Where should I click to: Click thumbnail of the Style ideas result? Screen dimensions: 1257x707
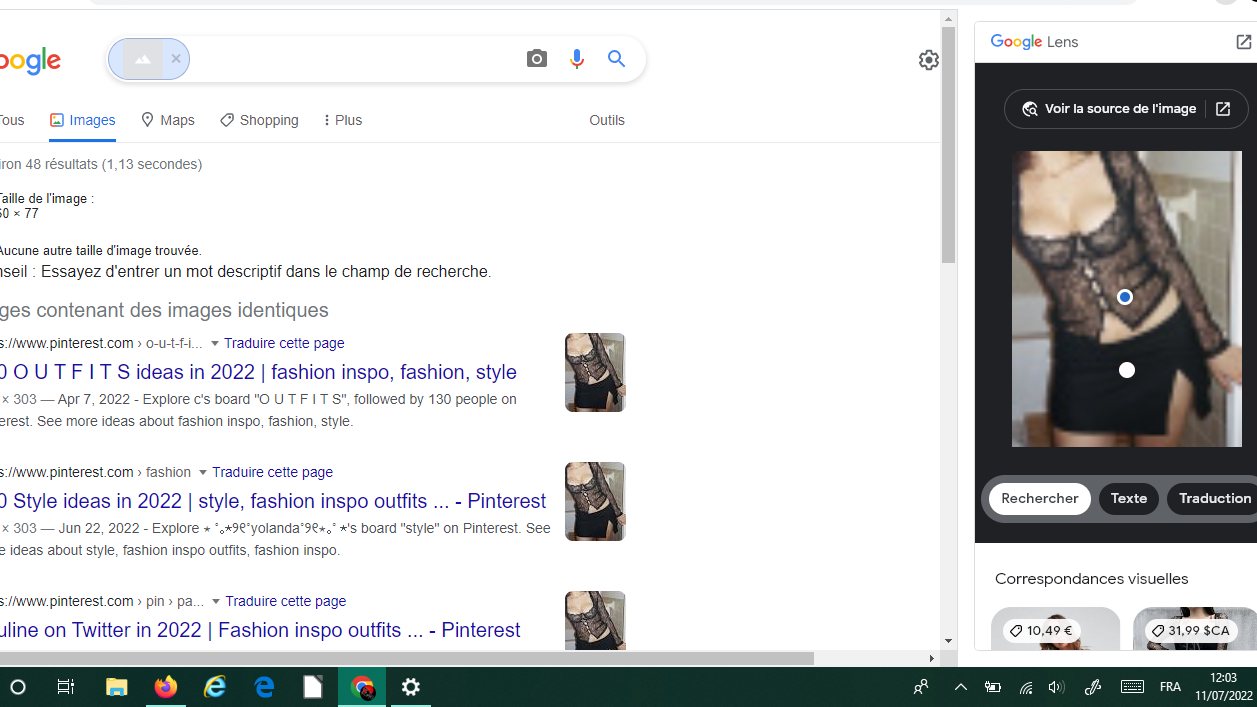(595, 501)
